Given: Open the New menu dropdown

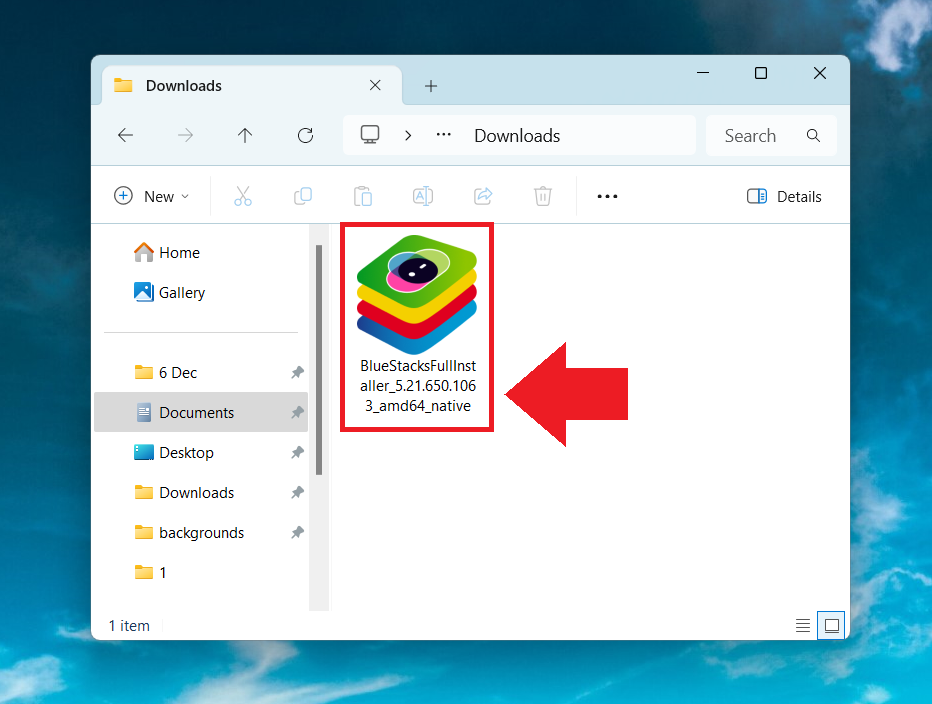Looking at the screenshot, I should 152,196.
